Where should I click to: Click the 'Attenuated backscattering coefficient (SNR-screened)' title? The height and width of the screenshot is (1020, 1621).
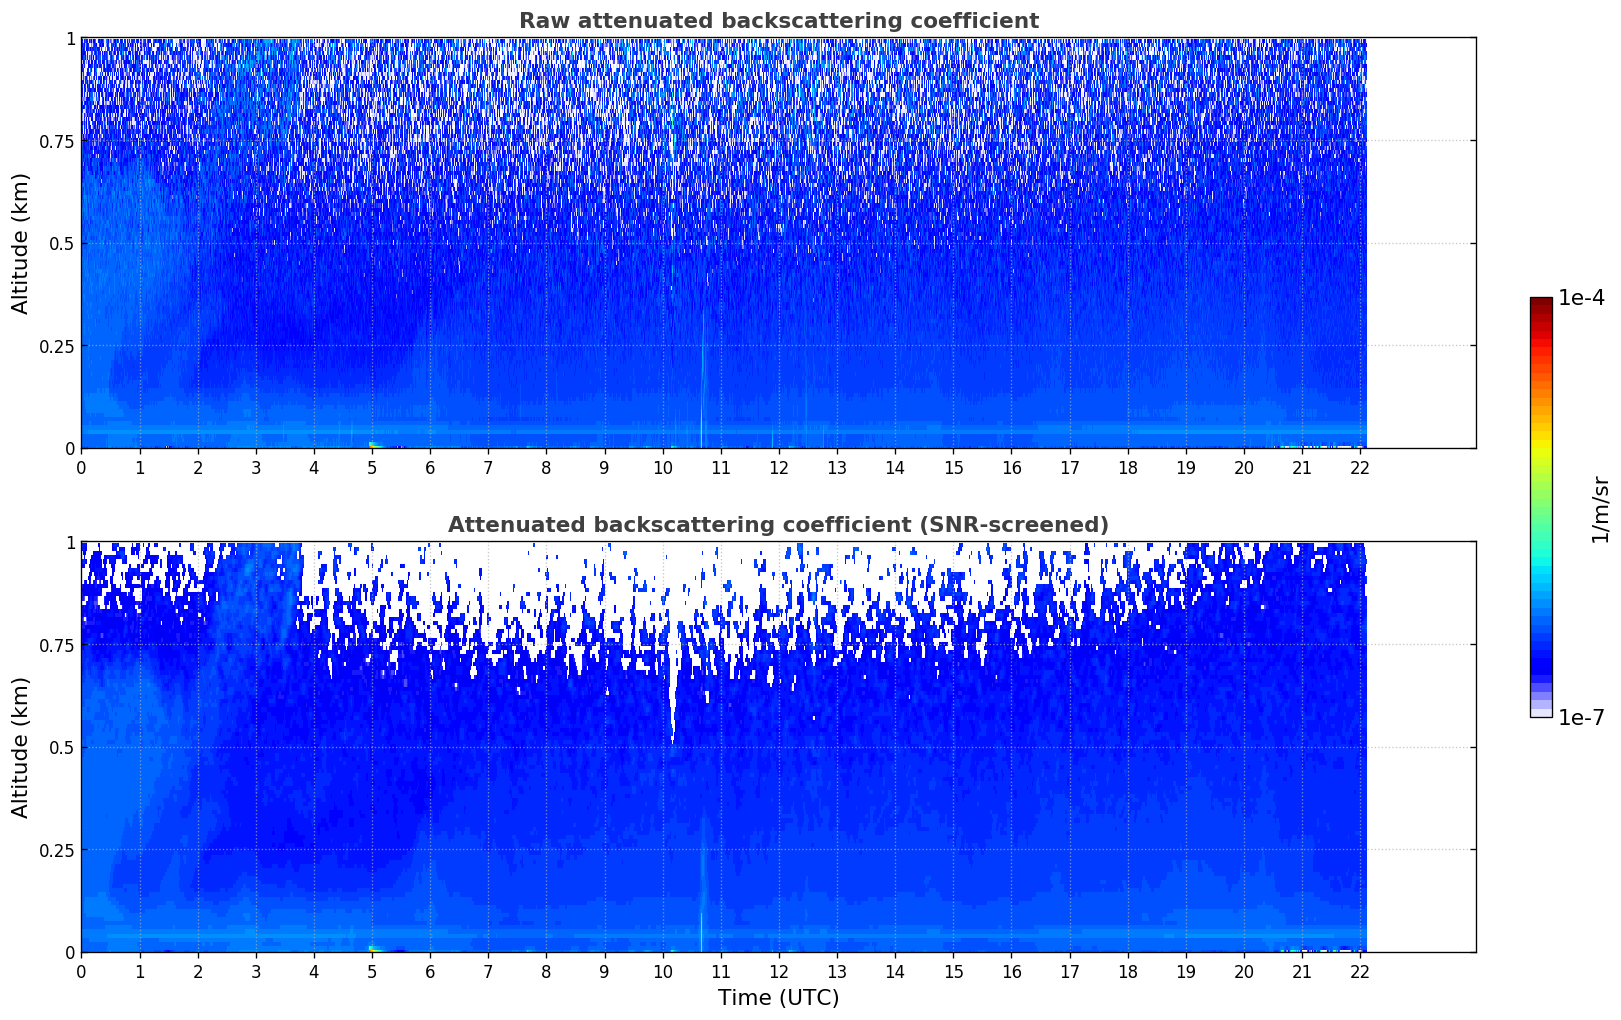pos(778,525)
